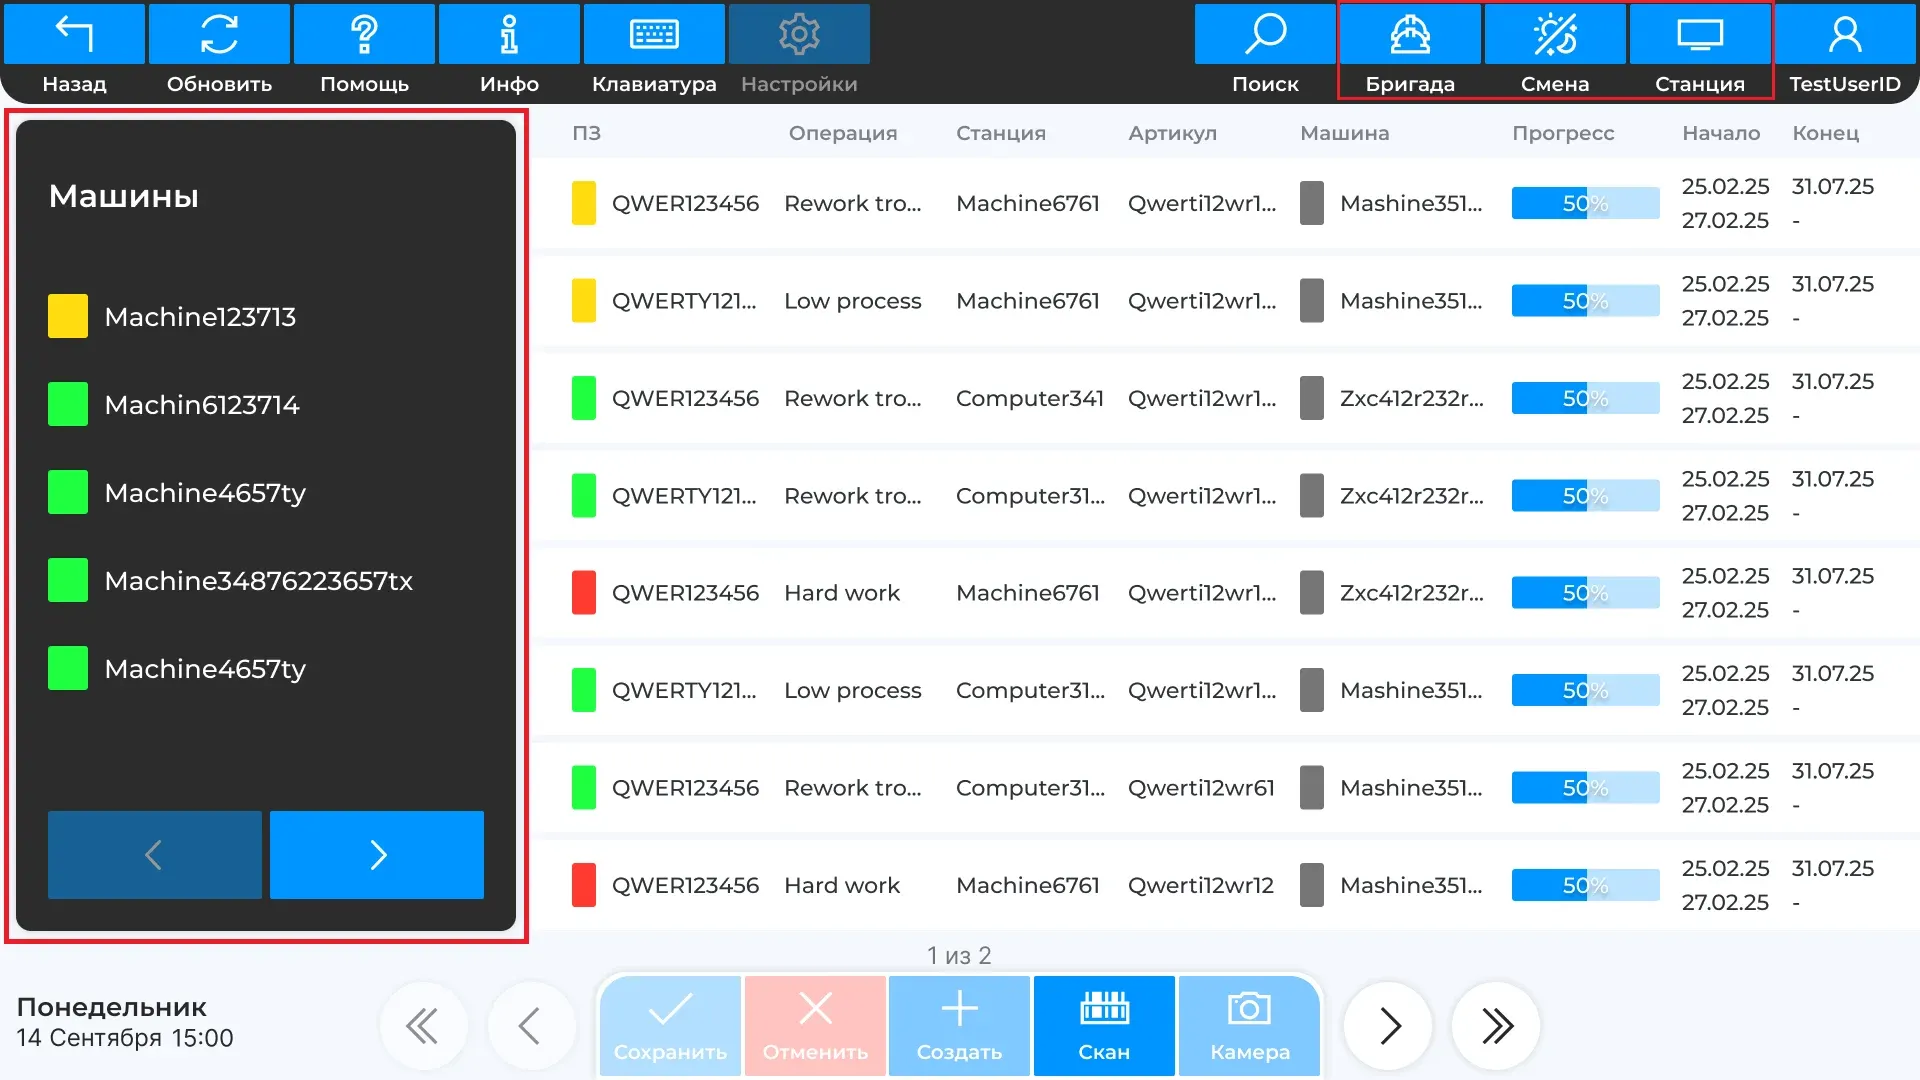
Task: Switch to the Бригада filter tab
Action: pos(1410,52)
